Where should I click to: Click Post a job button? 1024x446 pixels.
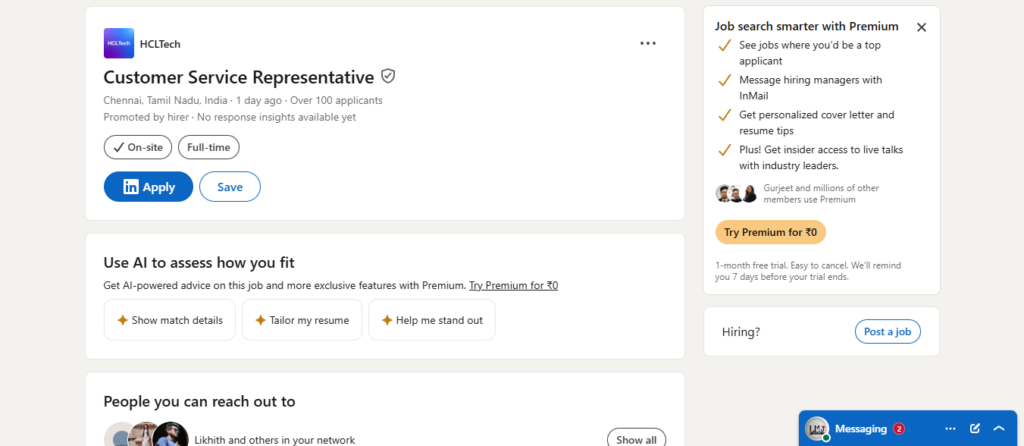(888, 332)
